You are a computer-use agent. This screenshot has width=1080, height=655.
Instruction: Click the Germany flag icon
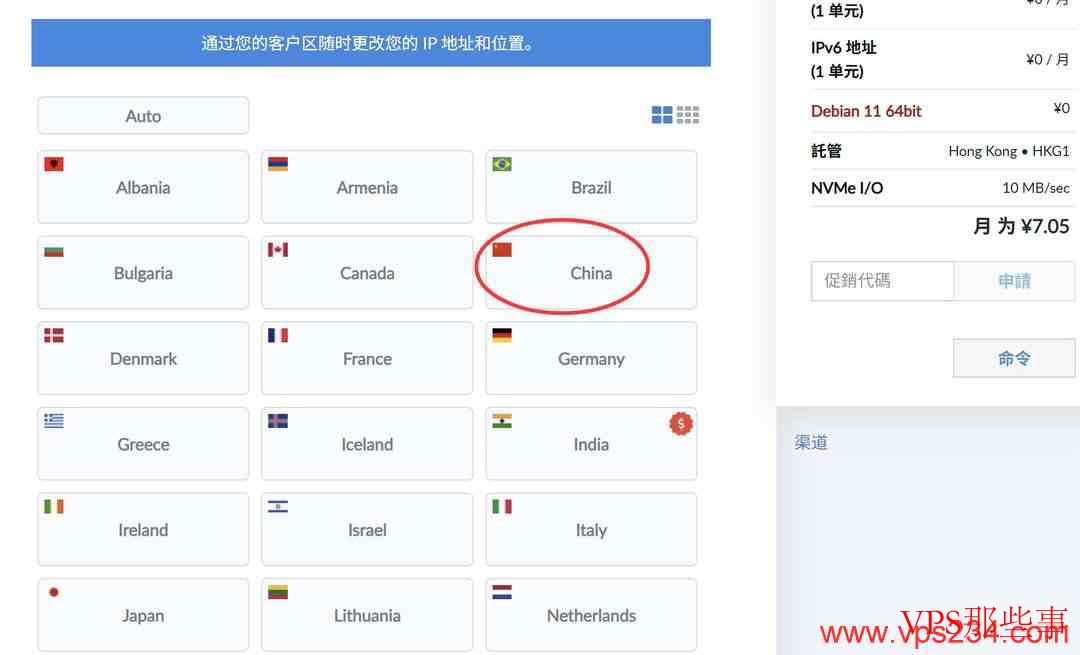[x=502, y=335]
